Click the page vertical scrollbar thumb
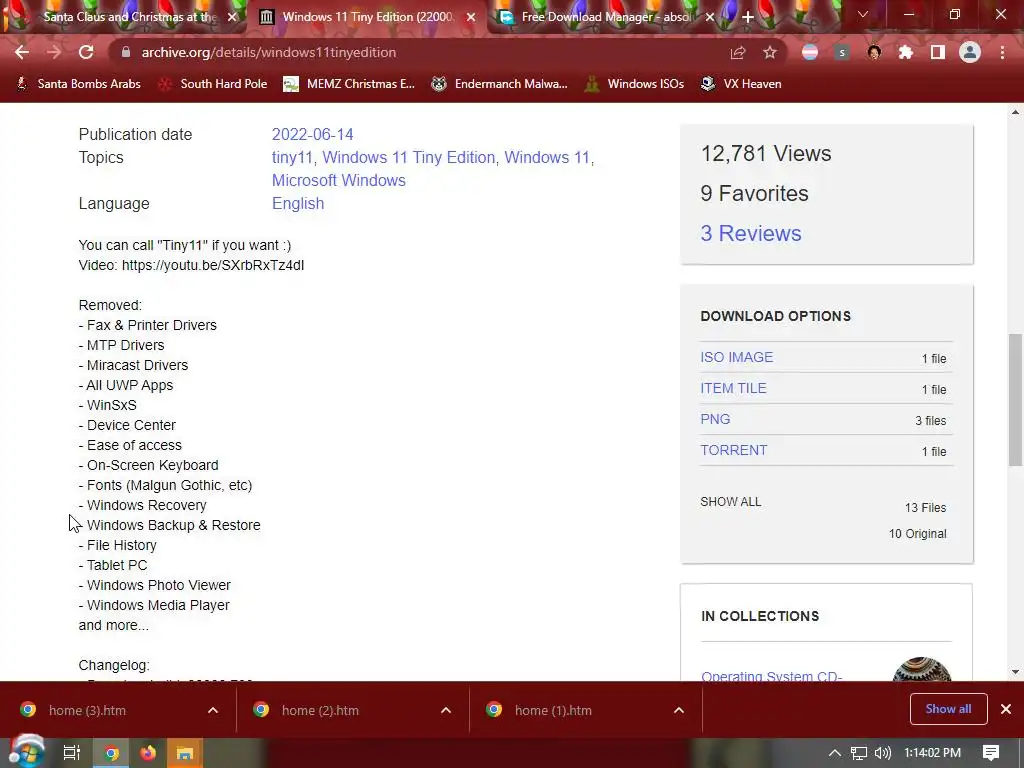 point(1015,400)
